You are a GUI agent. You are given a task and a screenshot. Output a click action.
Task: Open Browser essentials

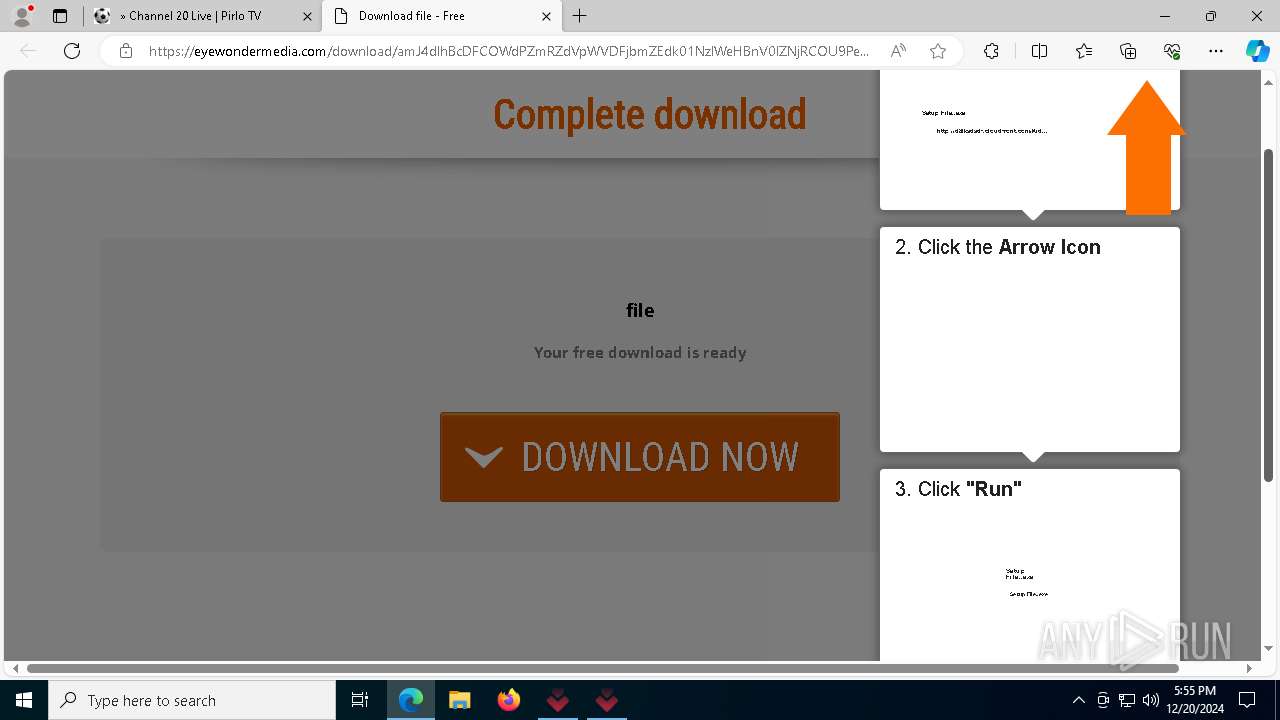pos(1172,51)
